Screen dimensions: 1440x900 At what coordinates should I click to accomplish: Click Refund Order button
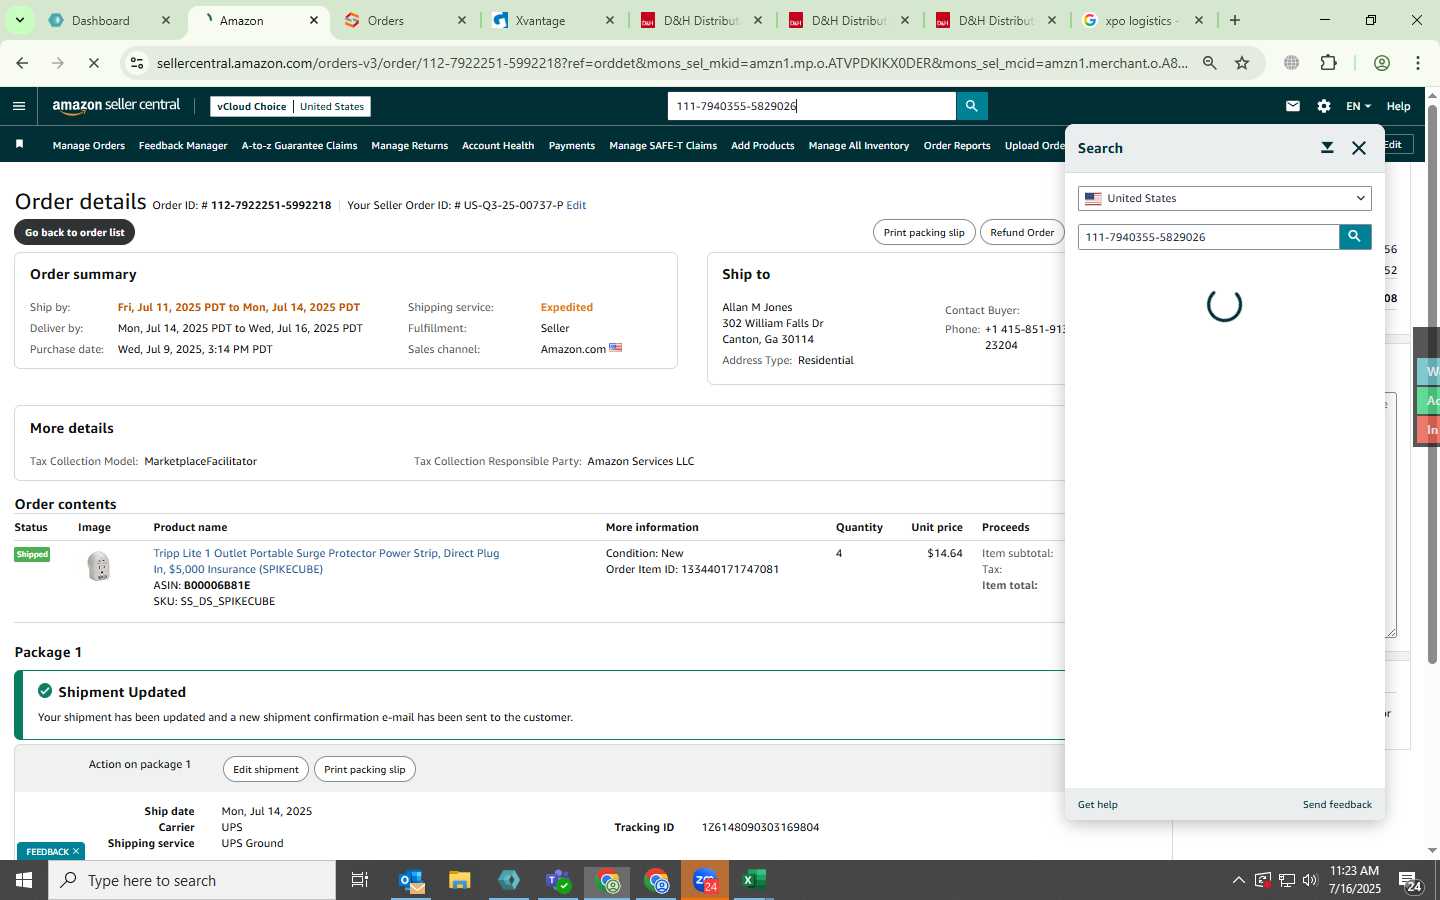(1022, 232)
